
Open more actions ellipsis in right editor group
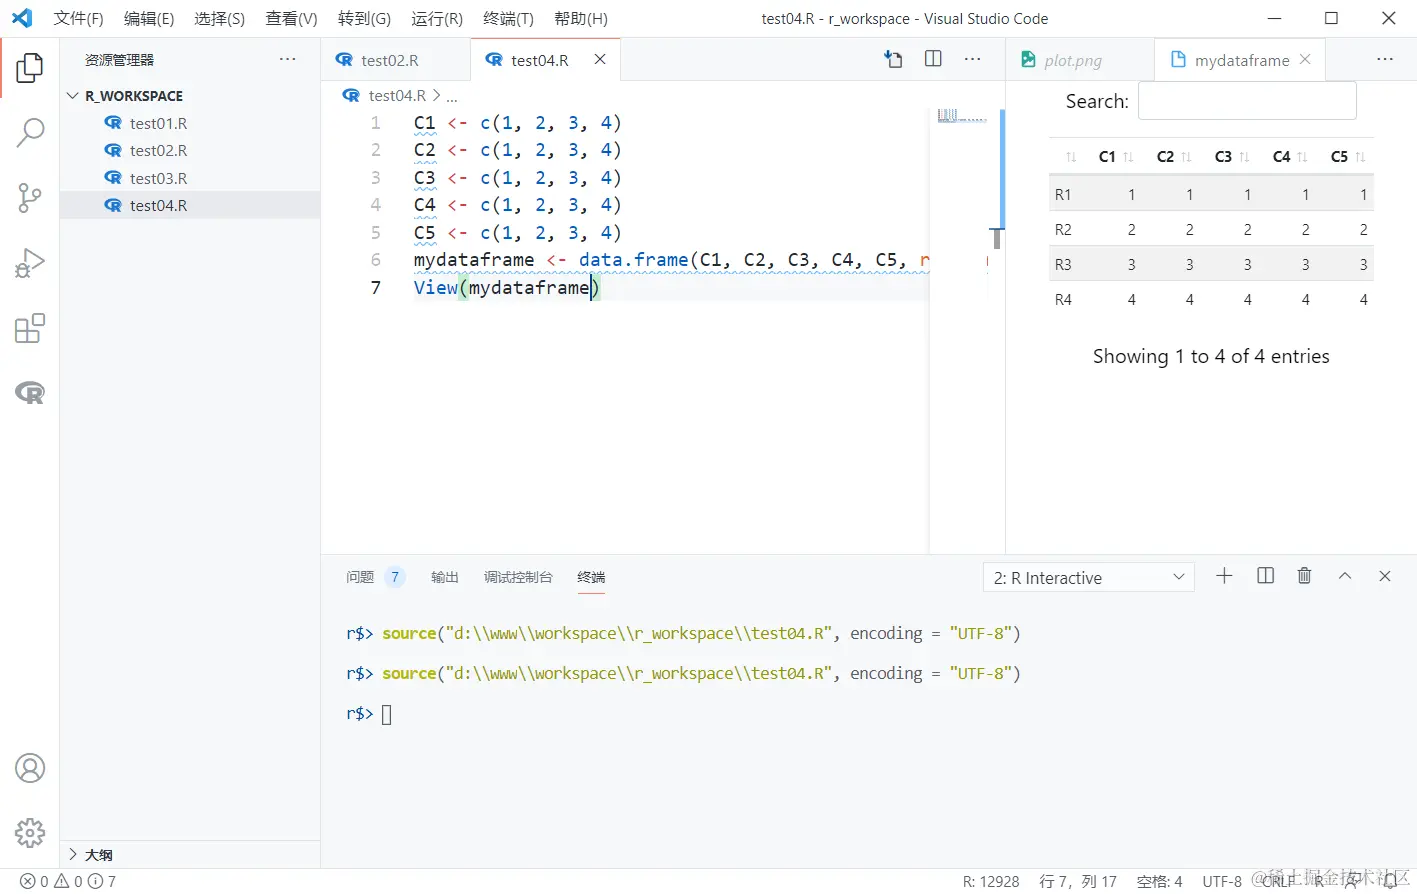click(1385, 59)
